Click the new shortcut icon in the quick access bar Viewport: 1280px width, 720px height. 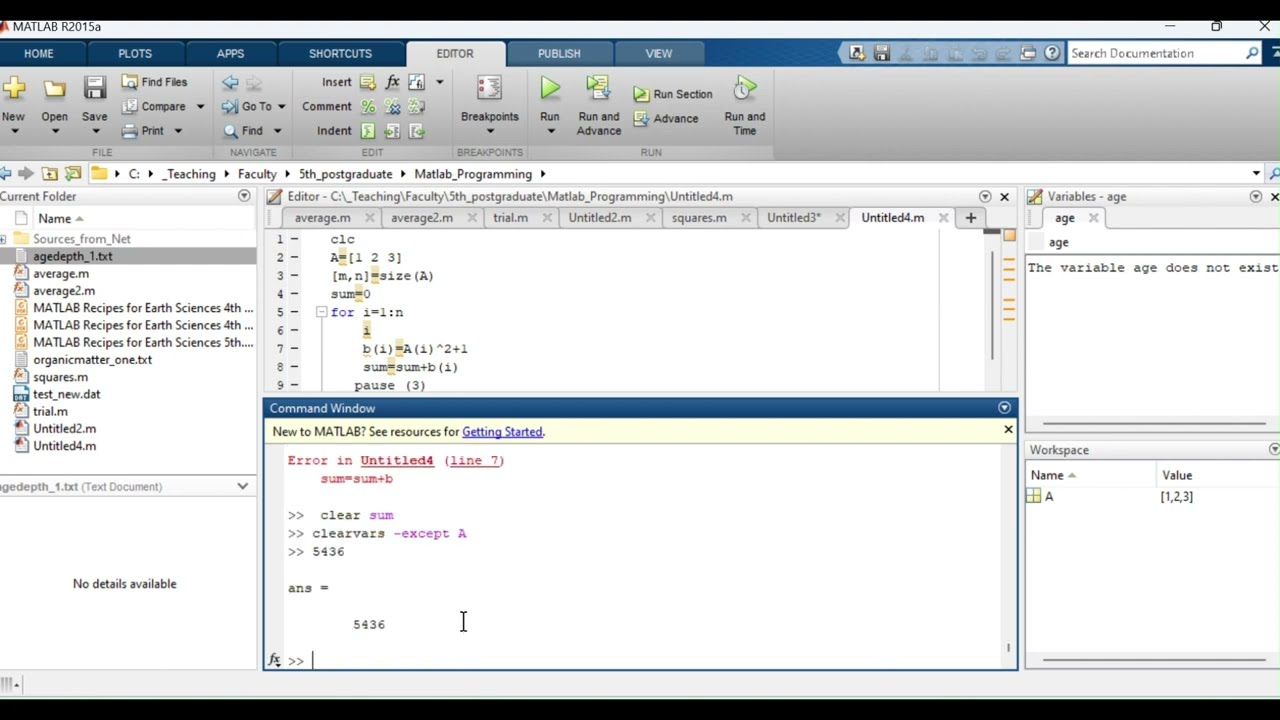857,53
